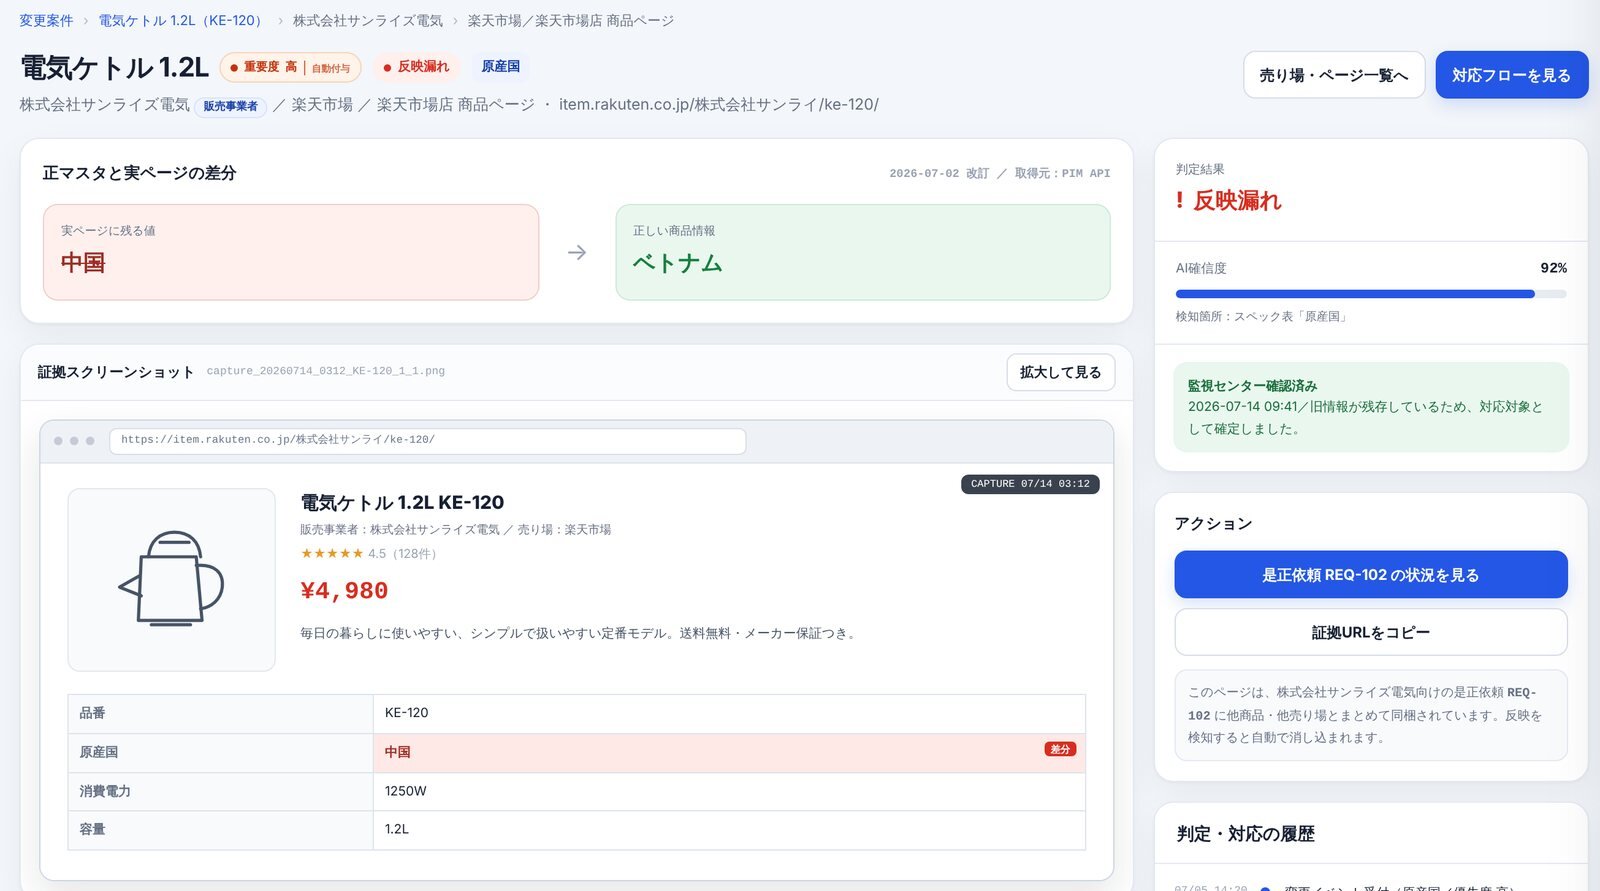Click the 正マスタと実ページの差分 heading
The image size is (1600, 891).
pos(139,173)
